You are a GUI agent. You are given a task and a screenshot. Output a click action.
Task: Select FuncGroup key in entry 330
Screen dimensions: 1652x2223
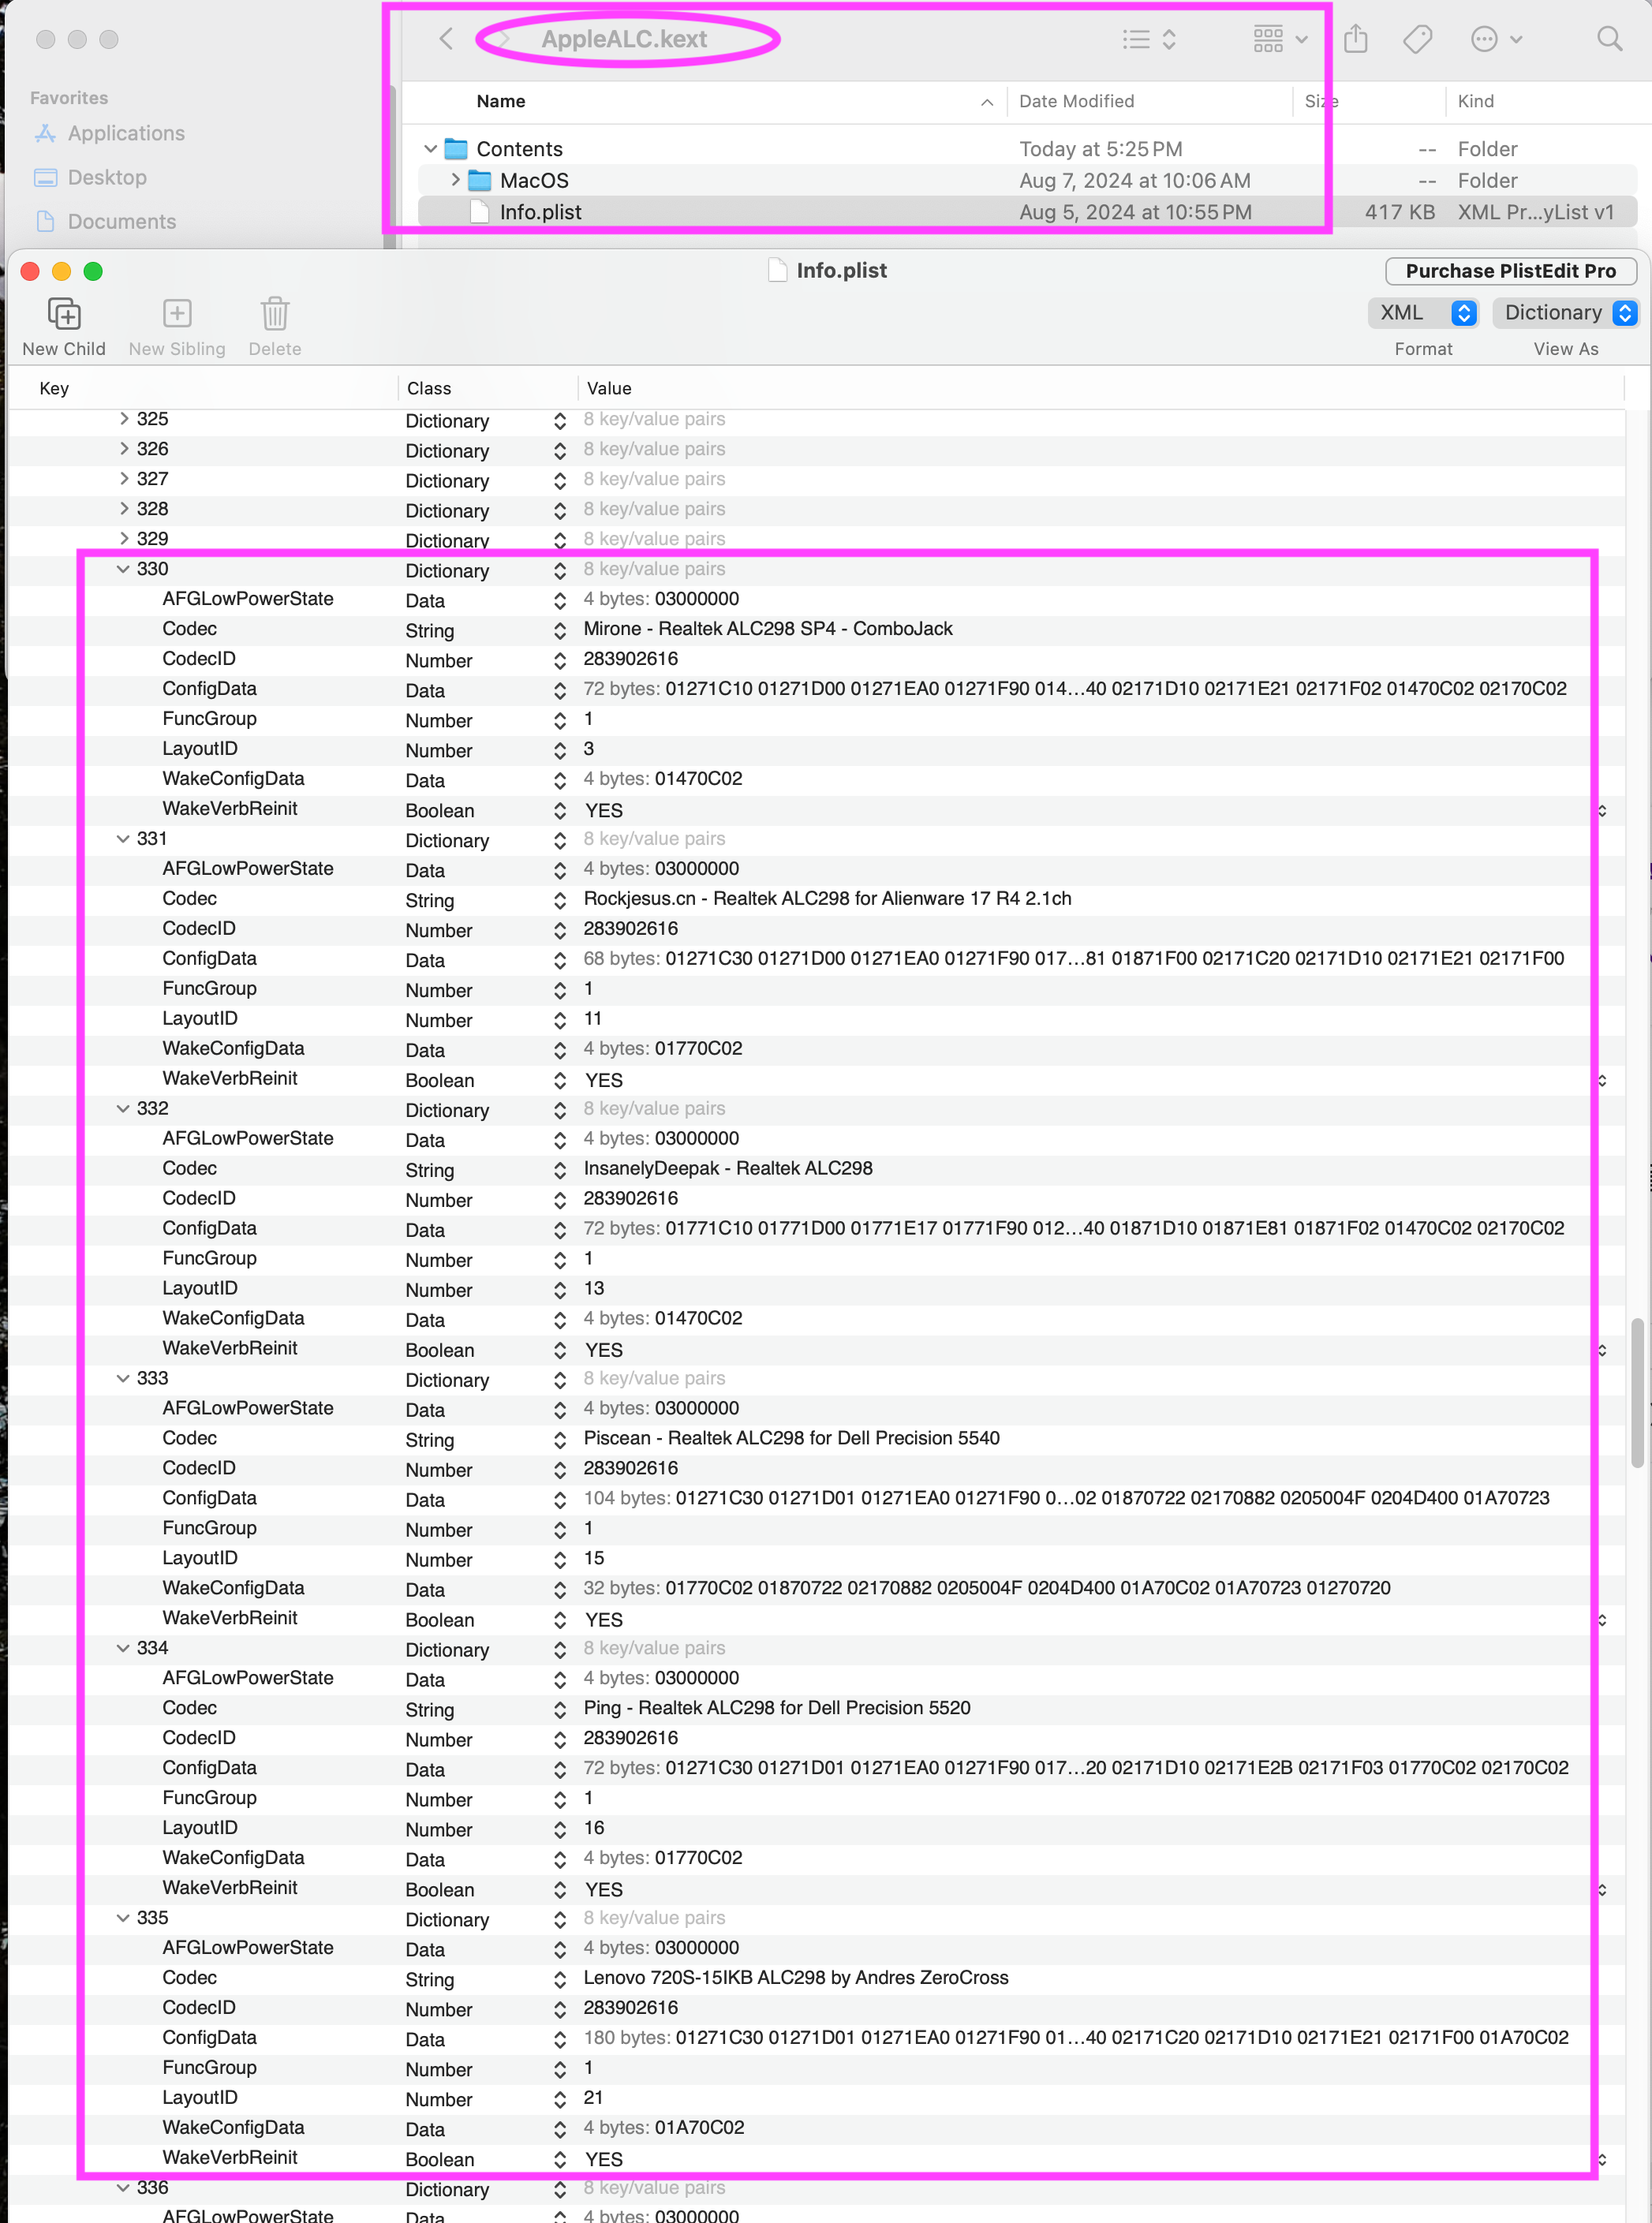click(209, 719)
